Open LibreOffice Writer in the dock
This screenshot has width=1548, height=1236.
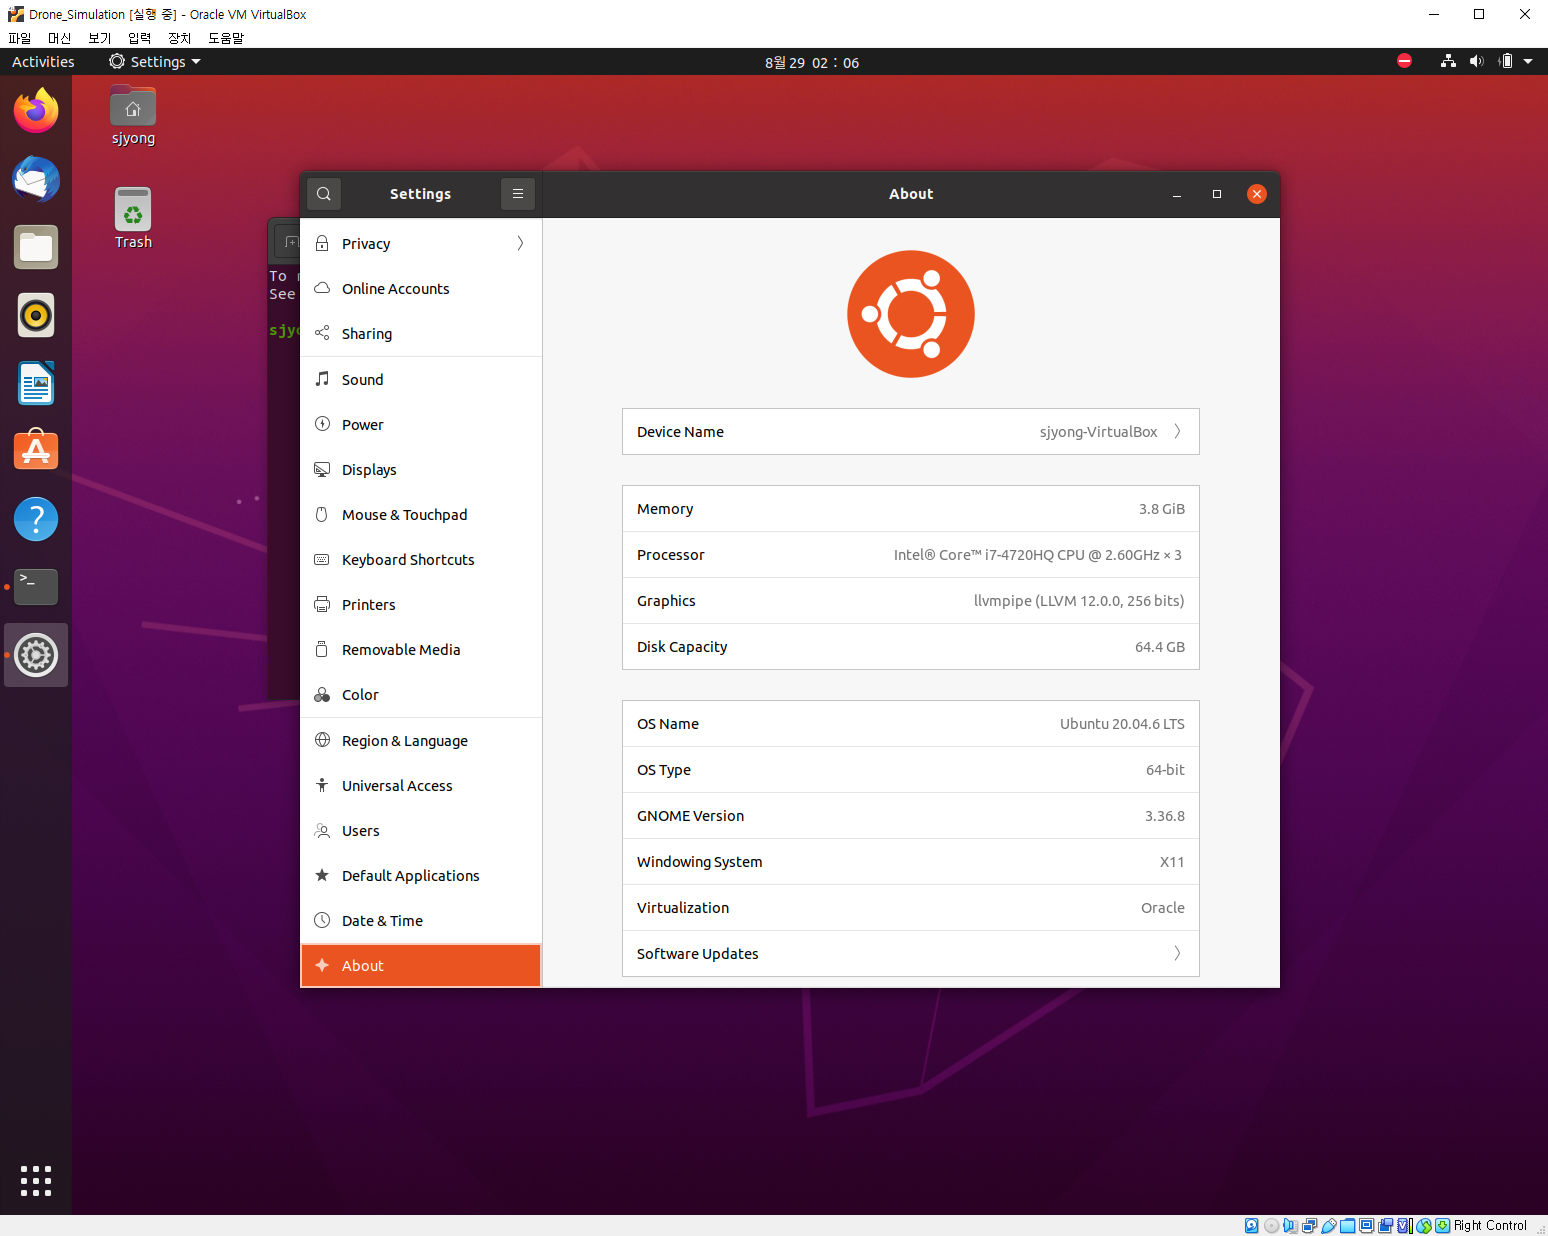click(x=36, y=384)
